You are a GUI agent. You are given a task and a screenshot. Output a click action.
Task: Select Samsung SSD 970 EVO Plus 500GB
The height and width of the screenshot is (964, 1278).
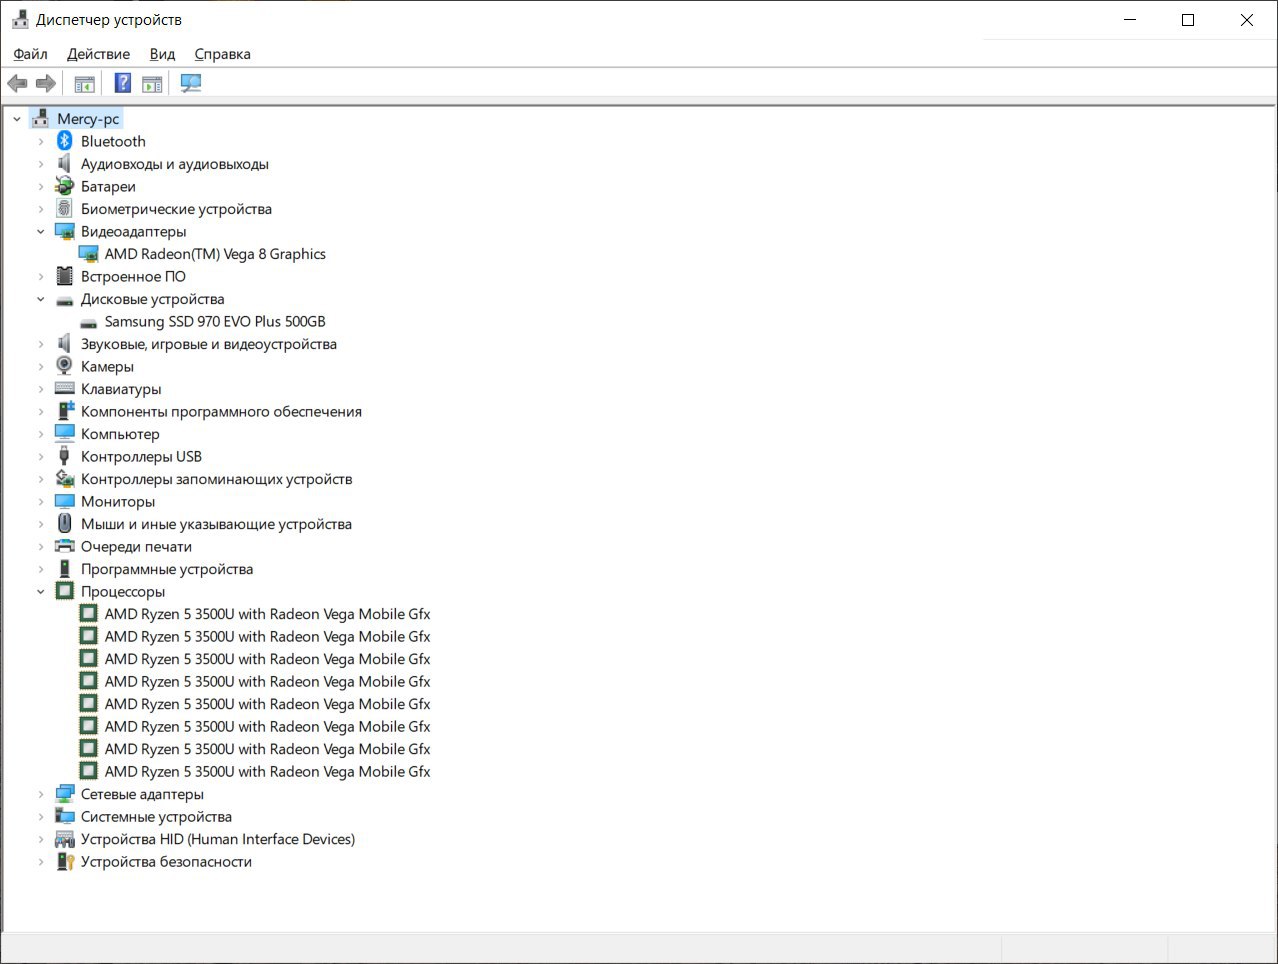pos(215,321)
